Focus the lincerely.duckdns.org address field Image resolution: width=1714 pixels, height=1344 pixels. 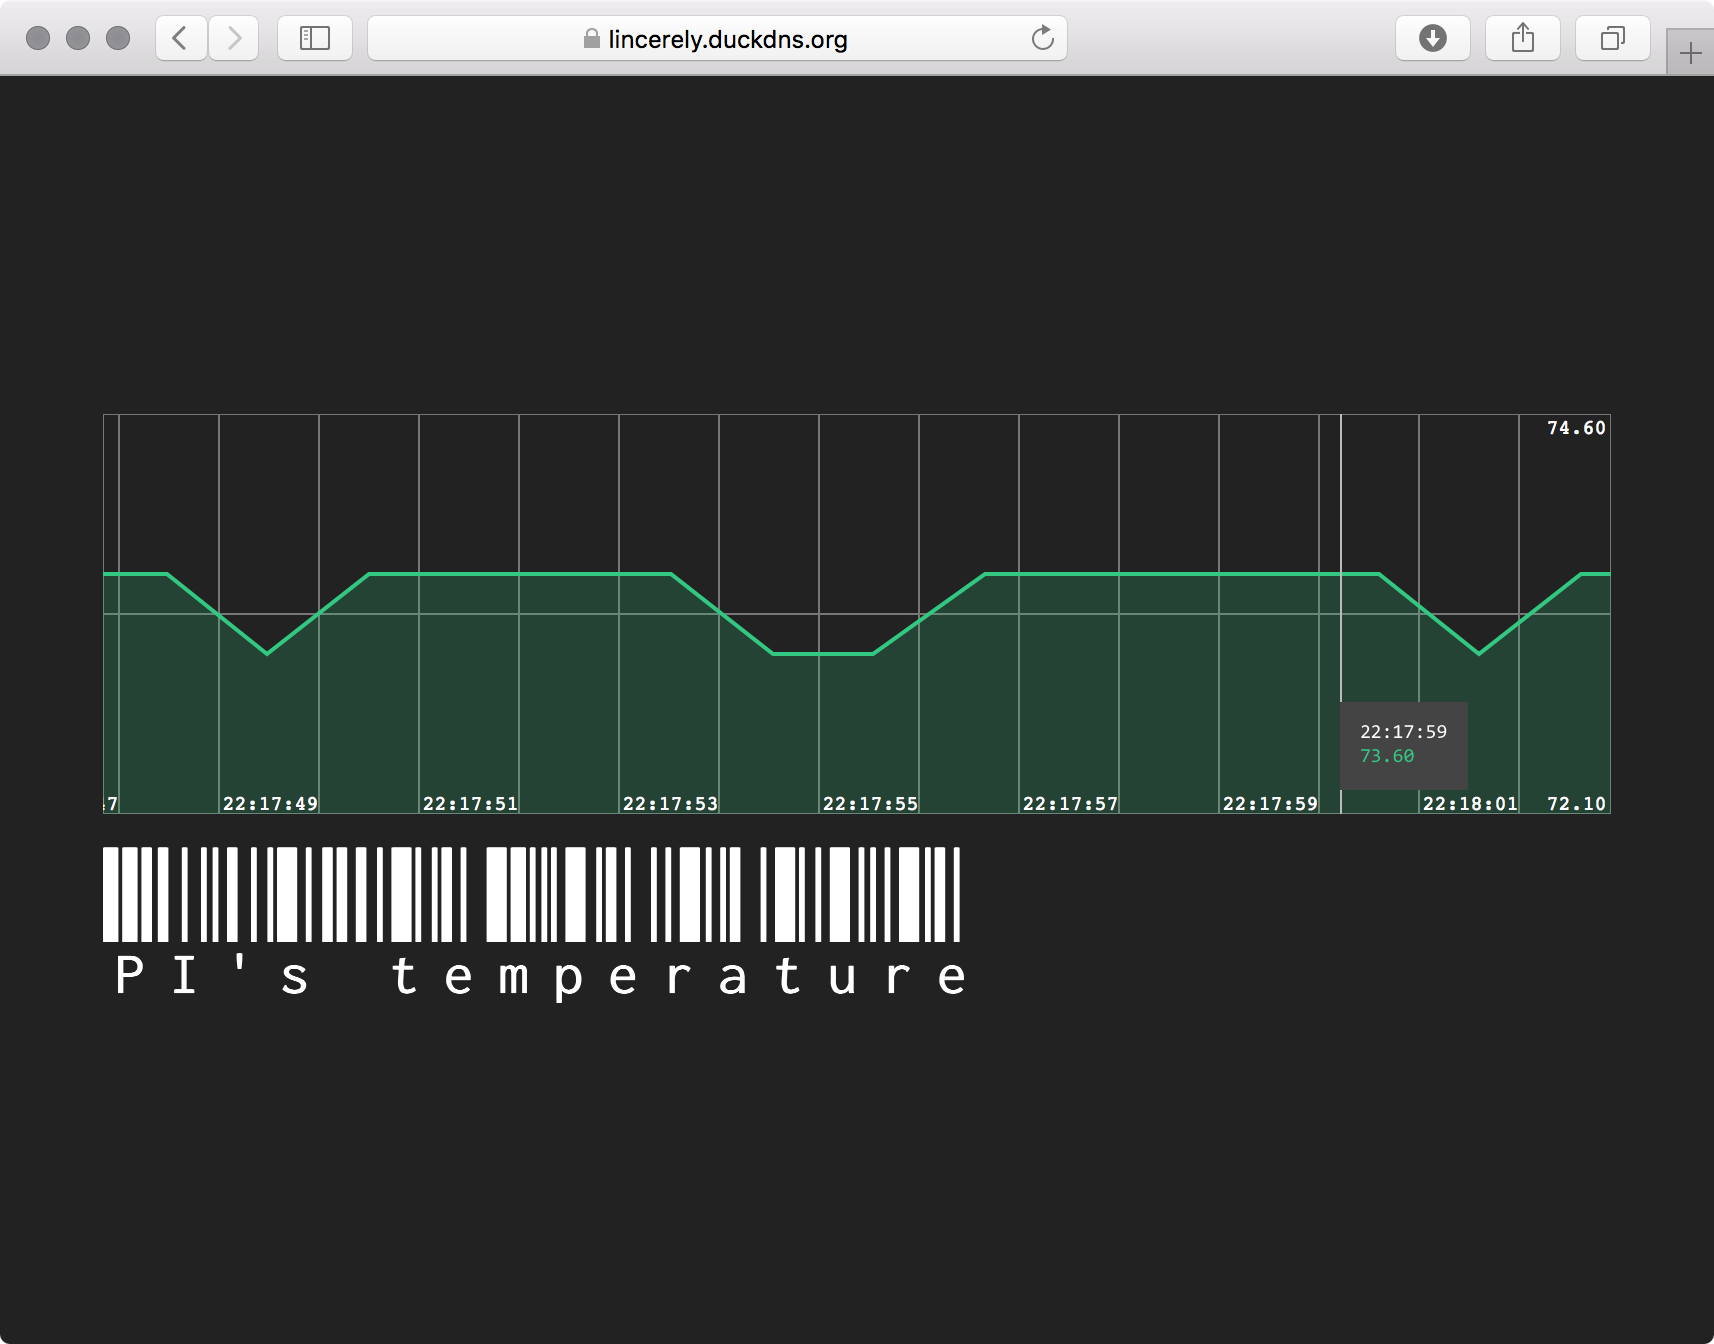pyautogui.click(x=727, y=39)
